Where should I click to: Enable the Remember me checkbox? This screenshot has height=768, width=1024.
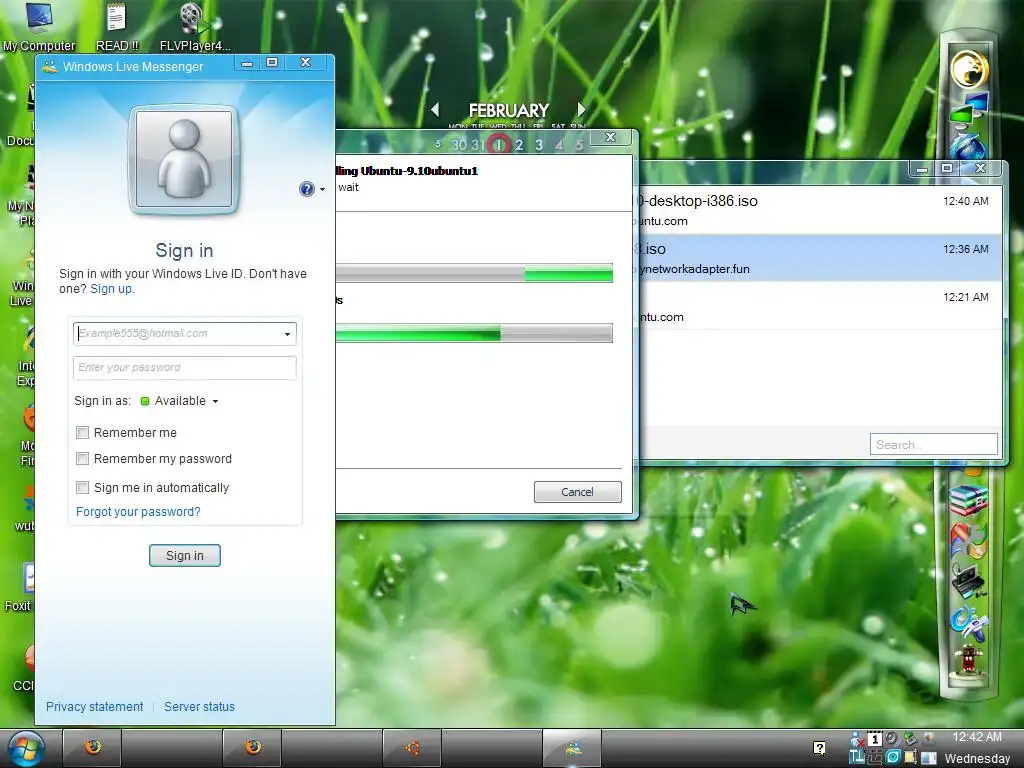[82, 432]
